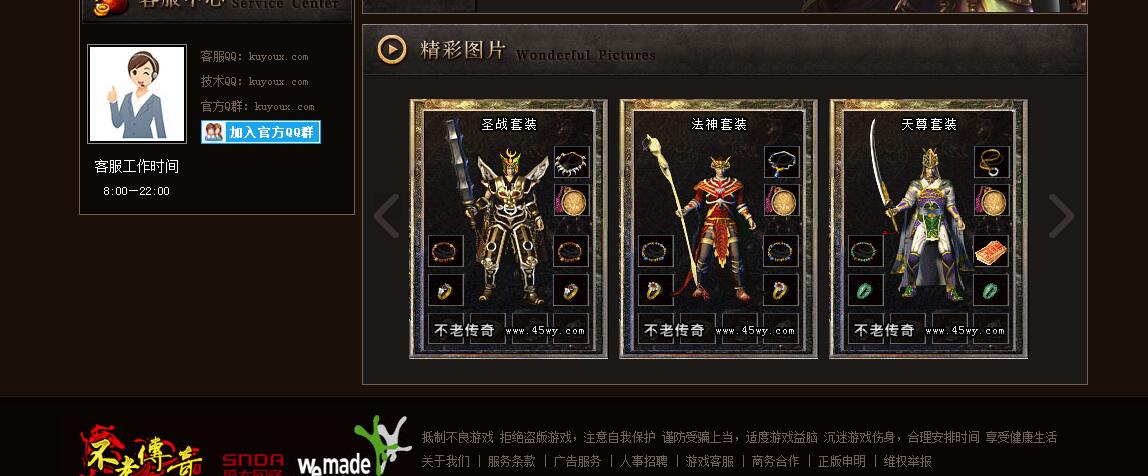
Task: Click the left carousel arrow
Action: point(387,216)
